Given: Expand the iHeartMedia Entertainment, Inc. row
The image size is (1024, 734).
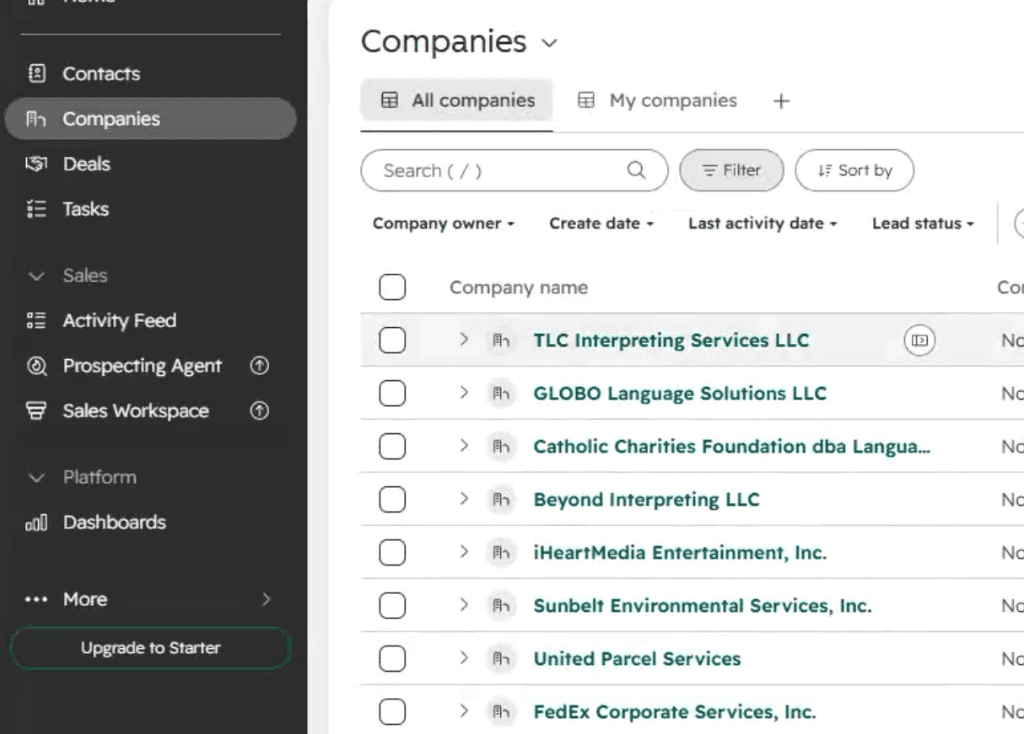Looking at the screenshot, I should tap(464, 552).
